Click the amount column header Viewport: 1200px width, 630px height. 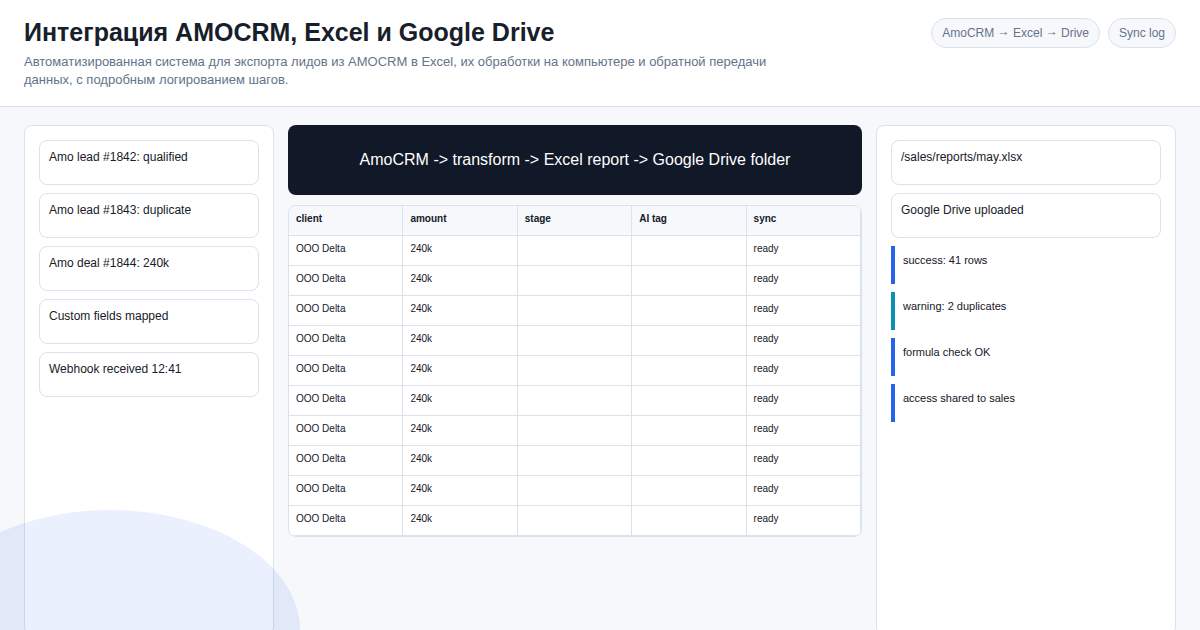pyautogui.click(x=460, y=221)
